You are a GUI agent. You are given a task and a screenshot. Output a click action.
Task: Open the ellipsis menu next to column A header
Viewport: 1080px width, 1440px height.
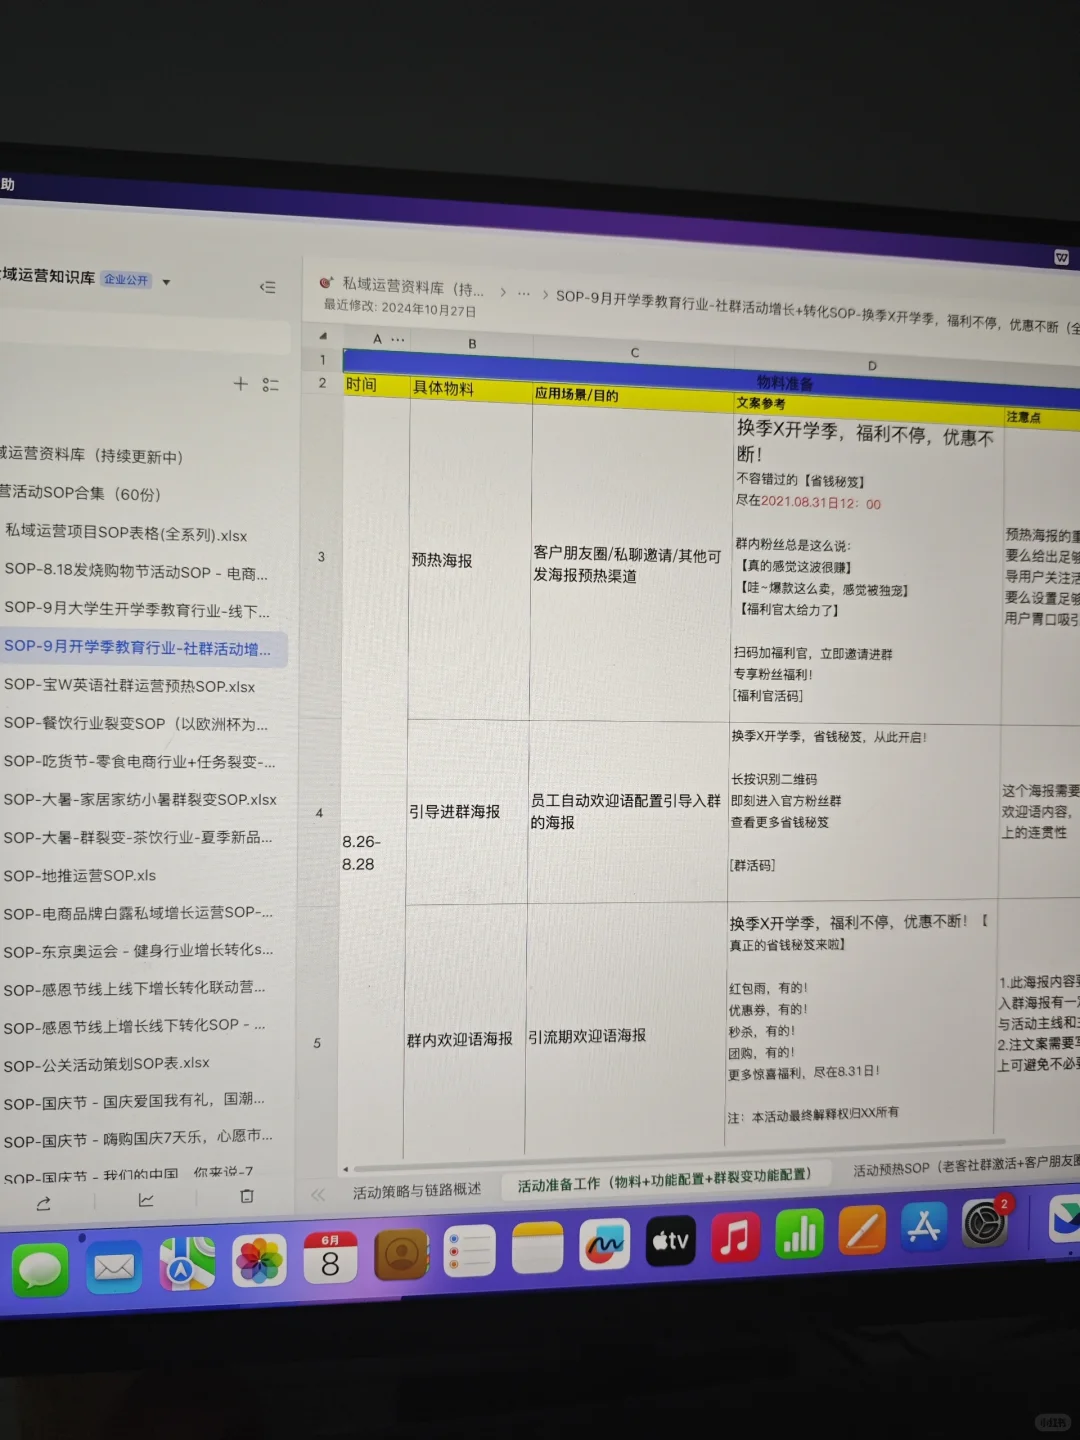click(x=397, y=340)
